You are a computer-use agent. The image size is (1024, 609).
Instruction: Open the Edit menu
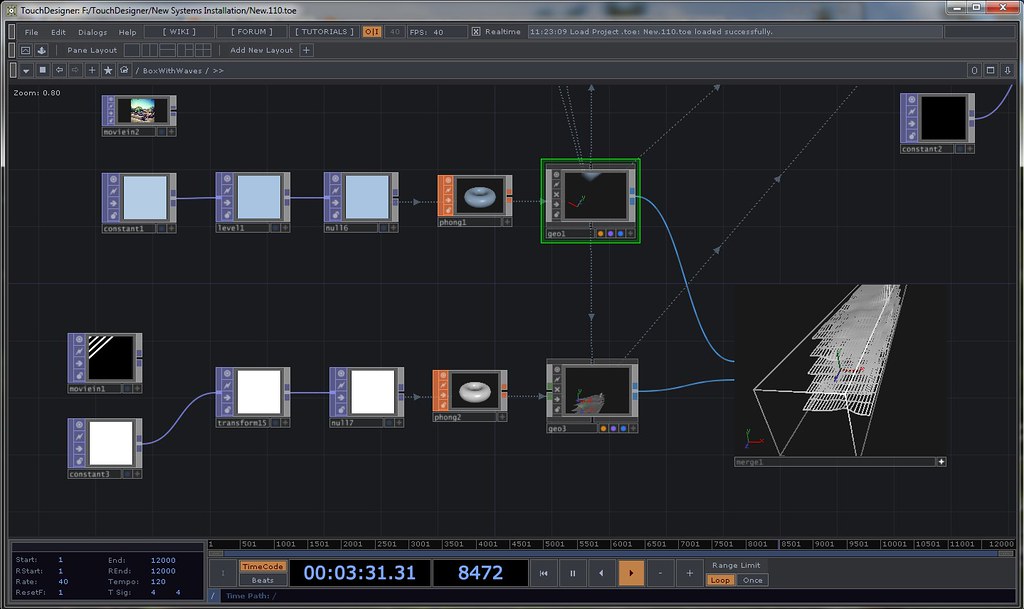click(59, 32)
